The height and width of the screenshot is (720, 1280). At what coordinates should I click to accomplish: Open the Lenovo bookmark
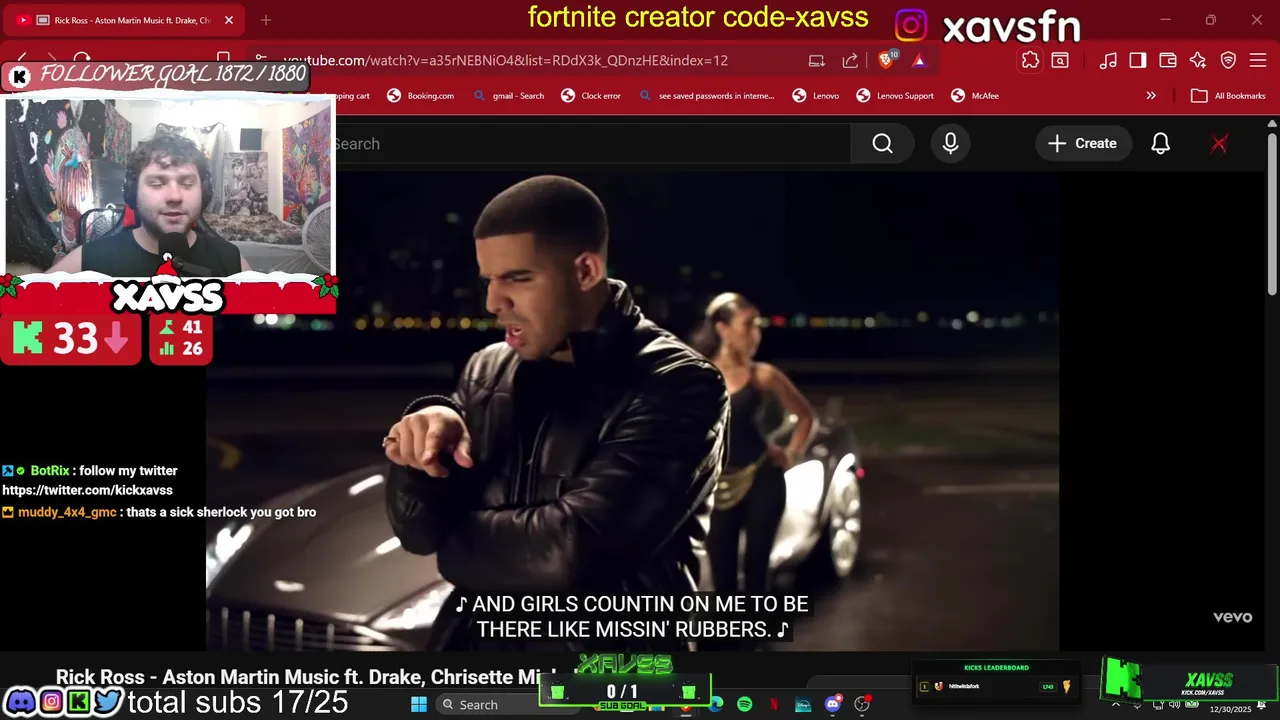pyautogui.click(x=816, y=96)
